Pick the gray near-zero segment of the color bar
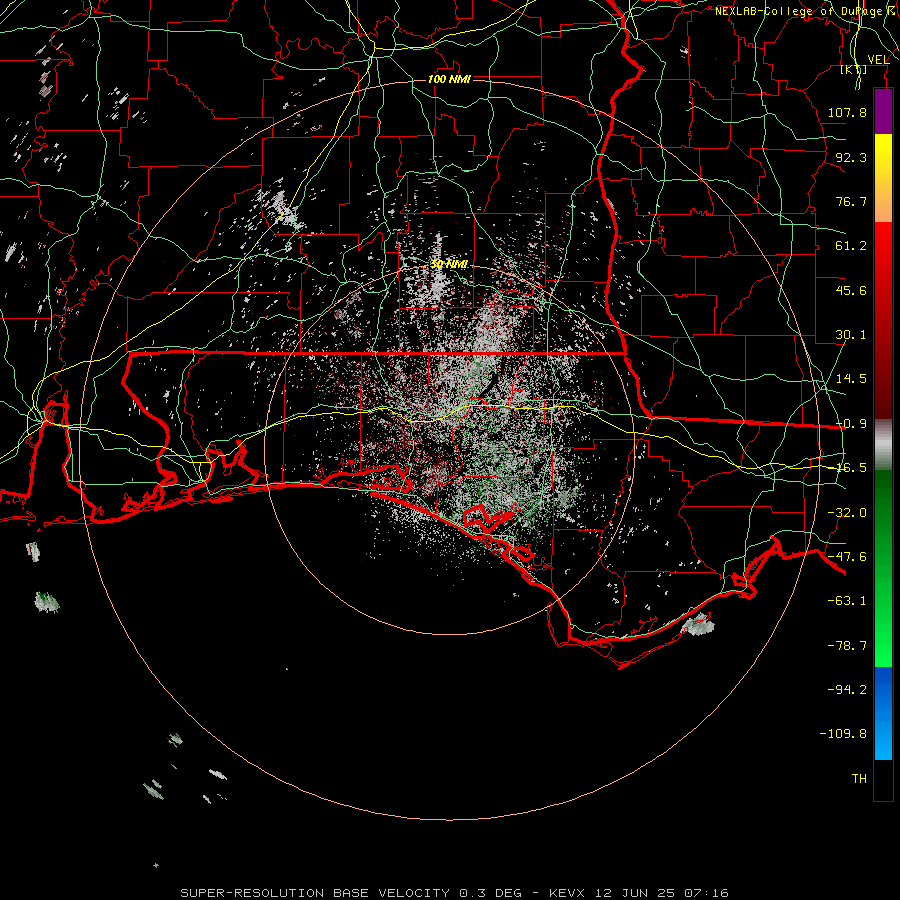The width and height of the screenshot is (900, 900). click(883, 445)
